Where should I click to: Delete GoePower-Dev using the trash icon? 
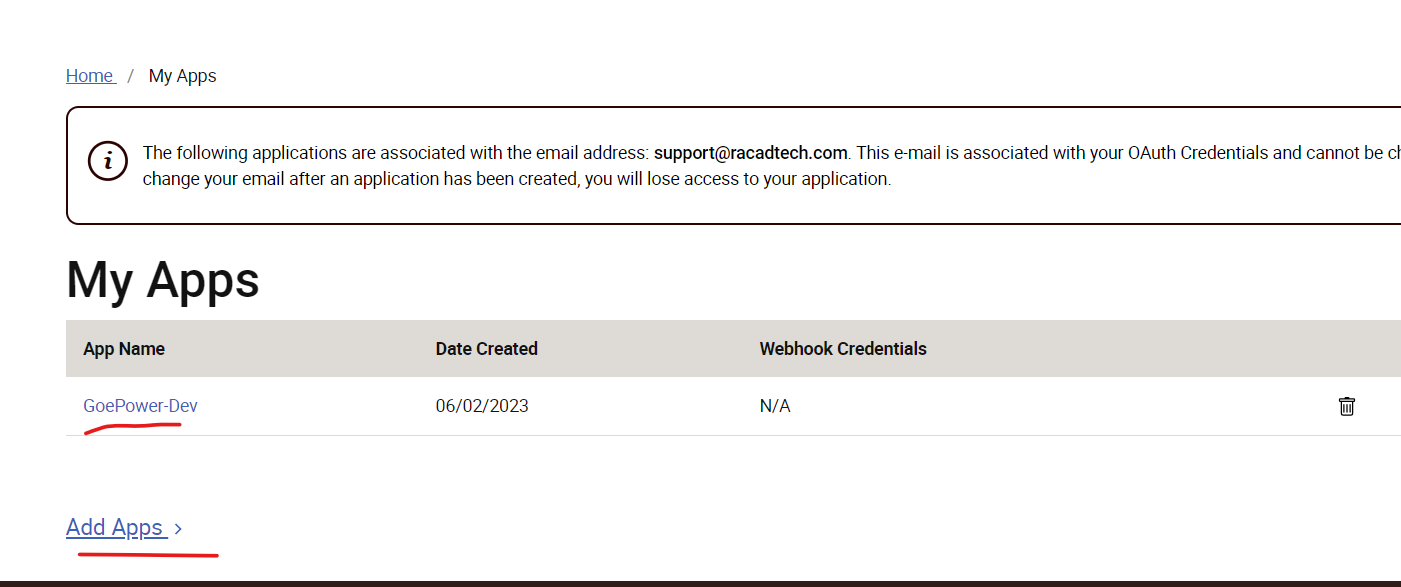1347,406
